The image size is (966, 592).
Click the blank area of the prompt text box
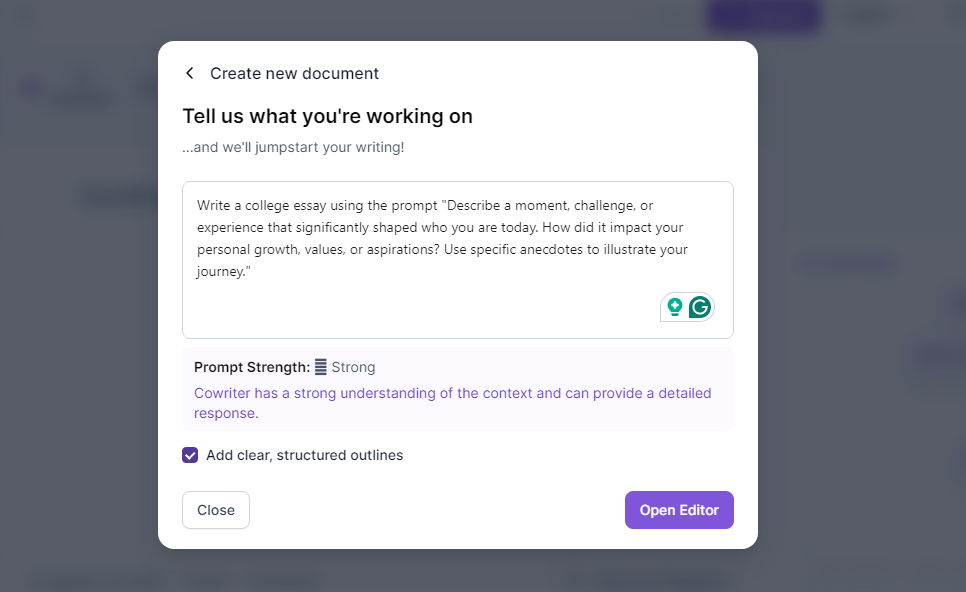[419, 308]
